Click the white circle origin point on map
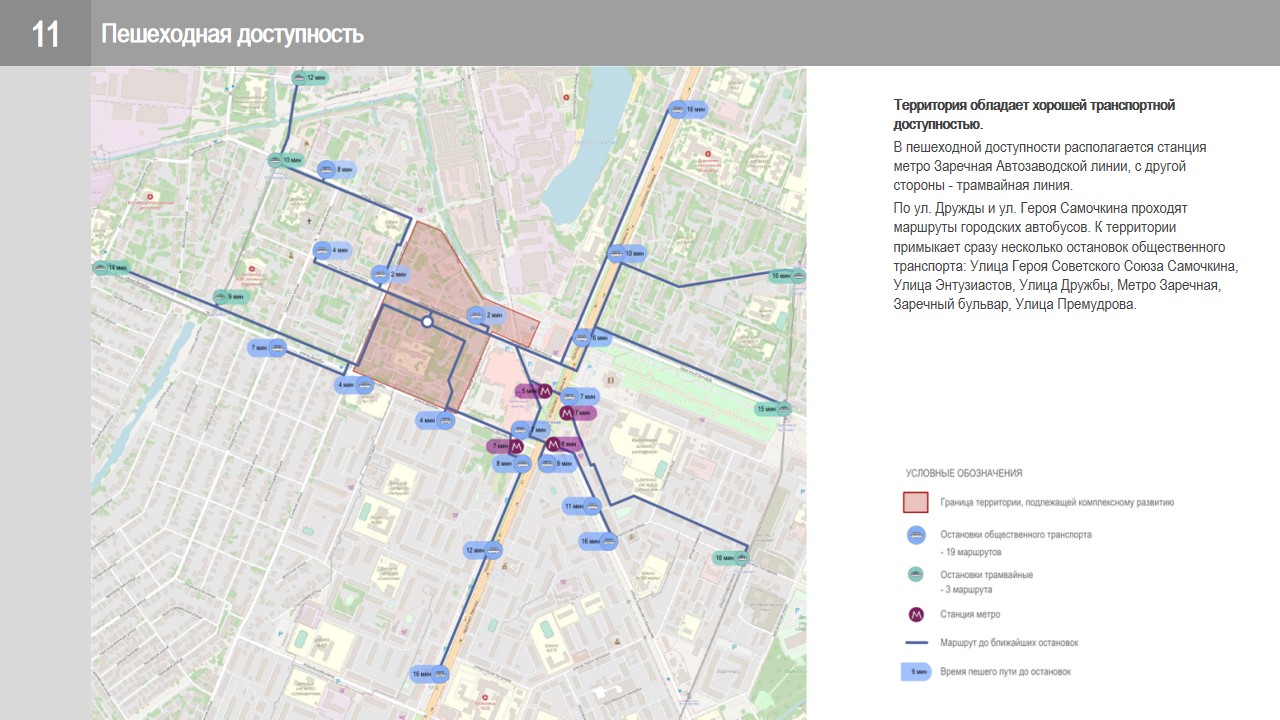This screenshot has height=720, width=1280. click(427, 322)
